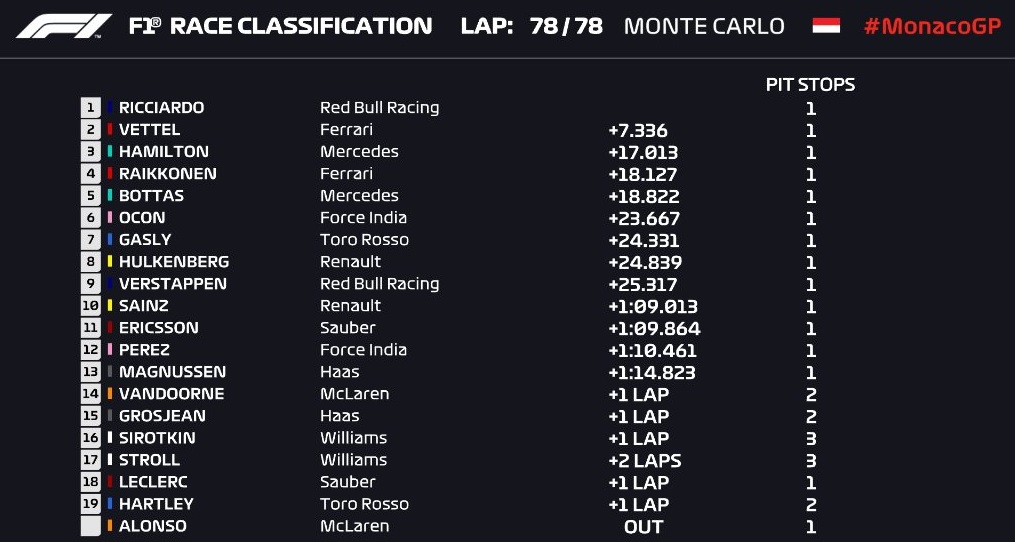Click the position 10 box beside Sainz

point(91,306)
